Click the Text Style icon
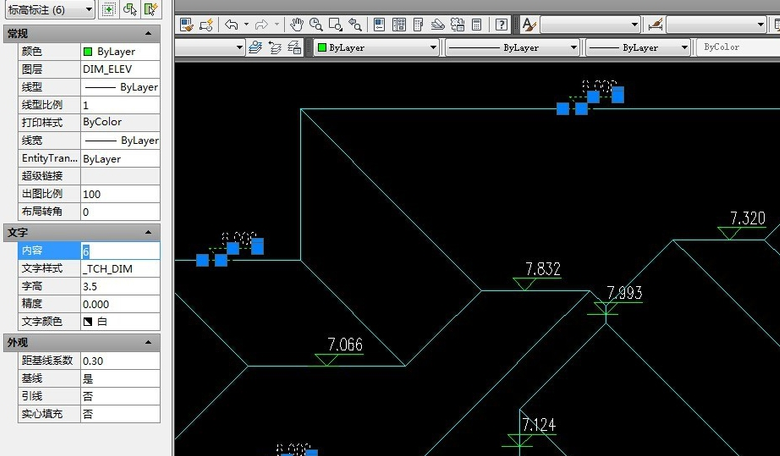 pyautogui.click(x=529, y=24)
